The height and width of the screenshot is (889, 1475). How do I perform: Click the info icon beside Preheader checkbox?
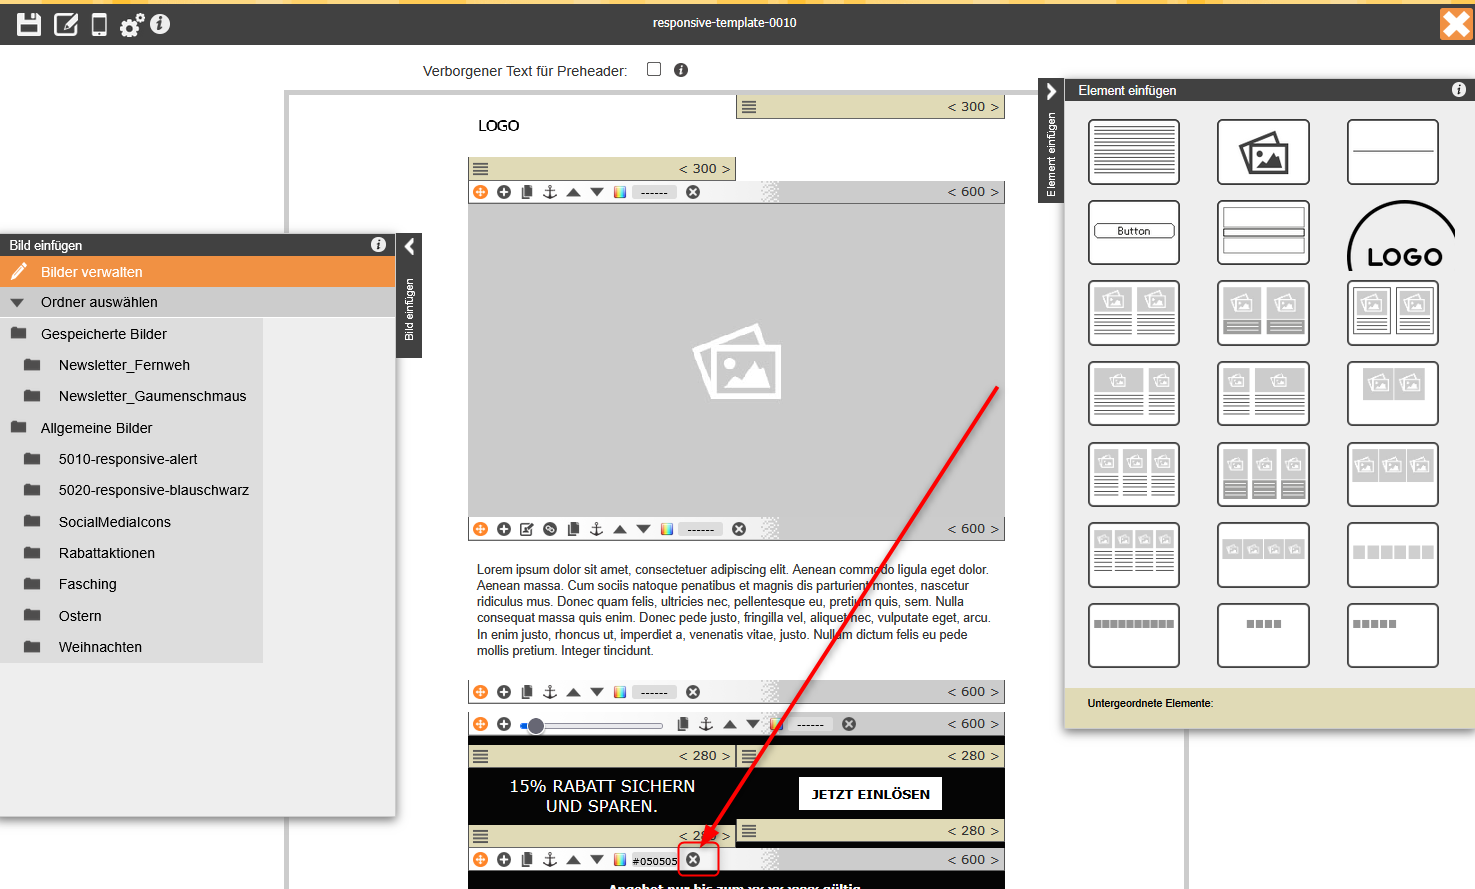tap(681, 70)
